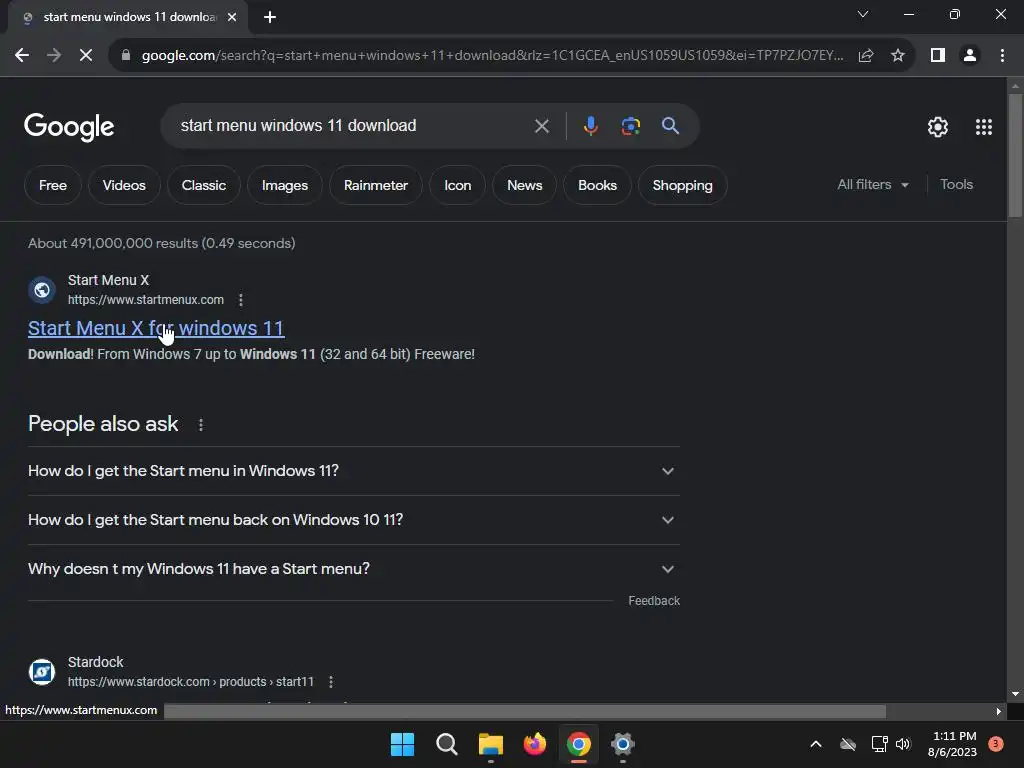
Task: Submit search with magnifier icon
Action: click(670, 126)
